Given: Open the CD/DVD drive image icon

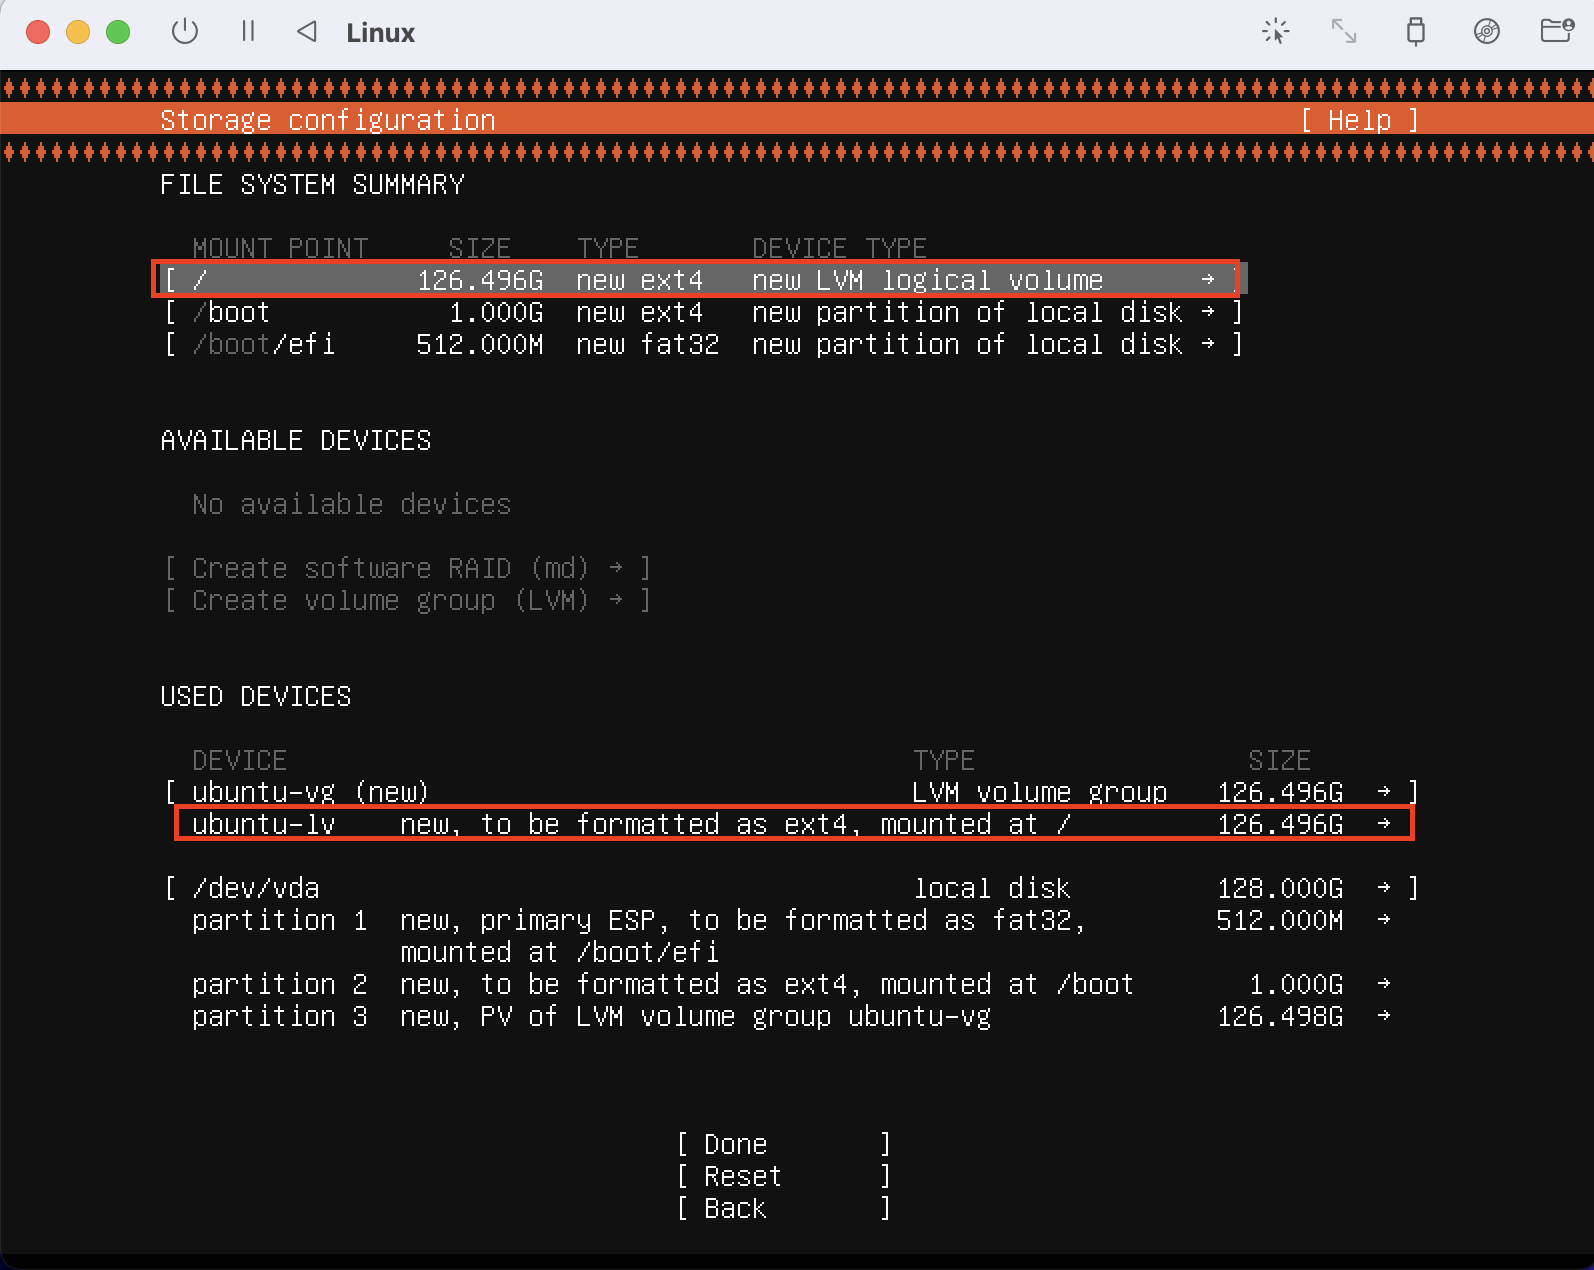Looking at the screenshot, I should click(1487, 32).
